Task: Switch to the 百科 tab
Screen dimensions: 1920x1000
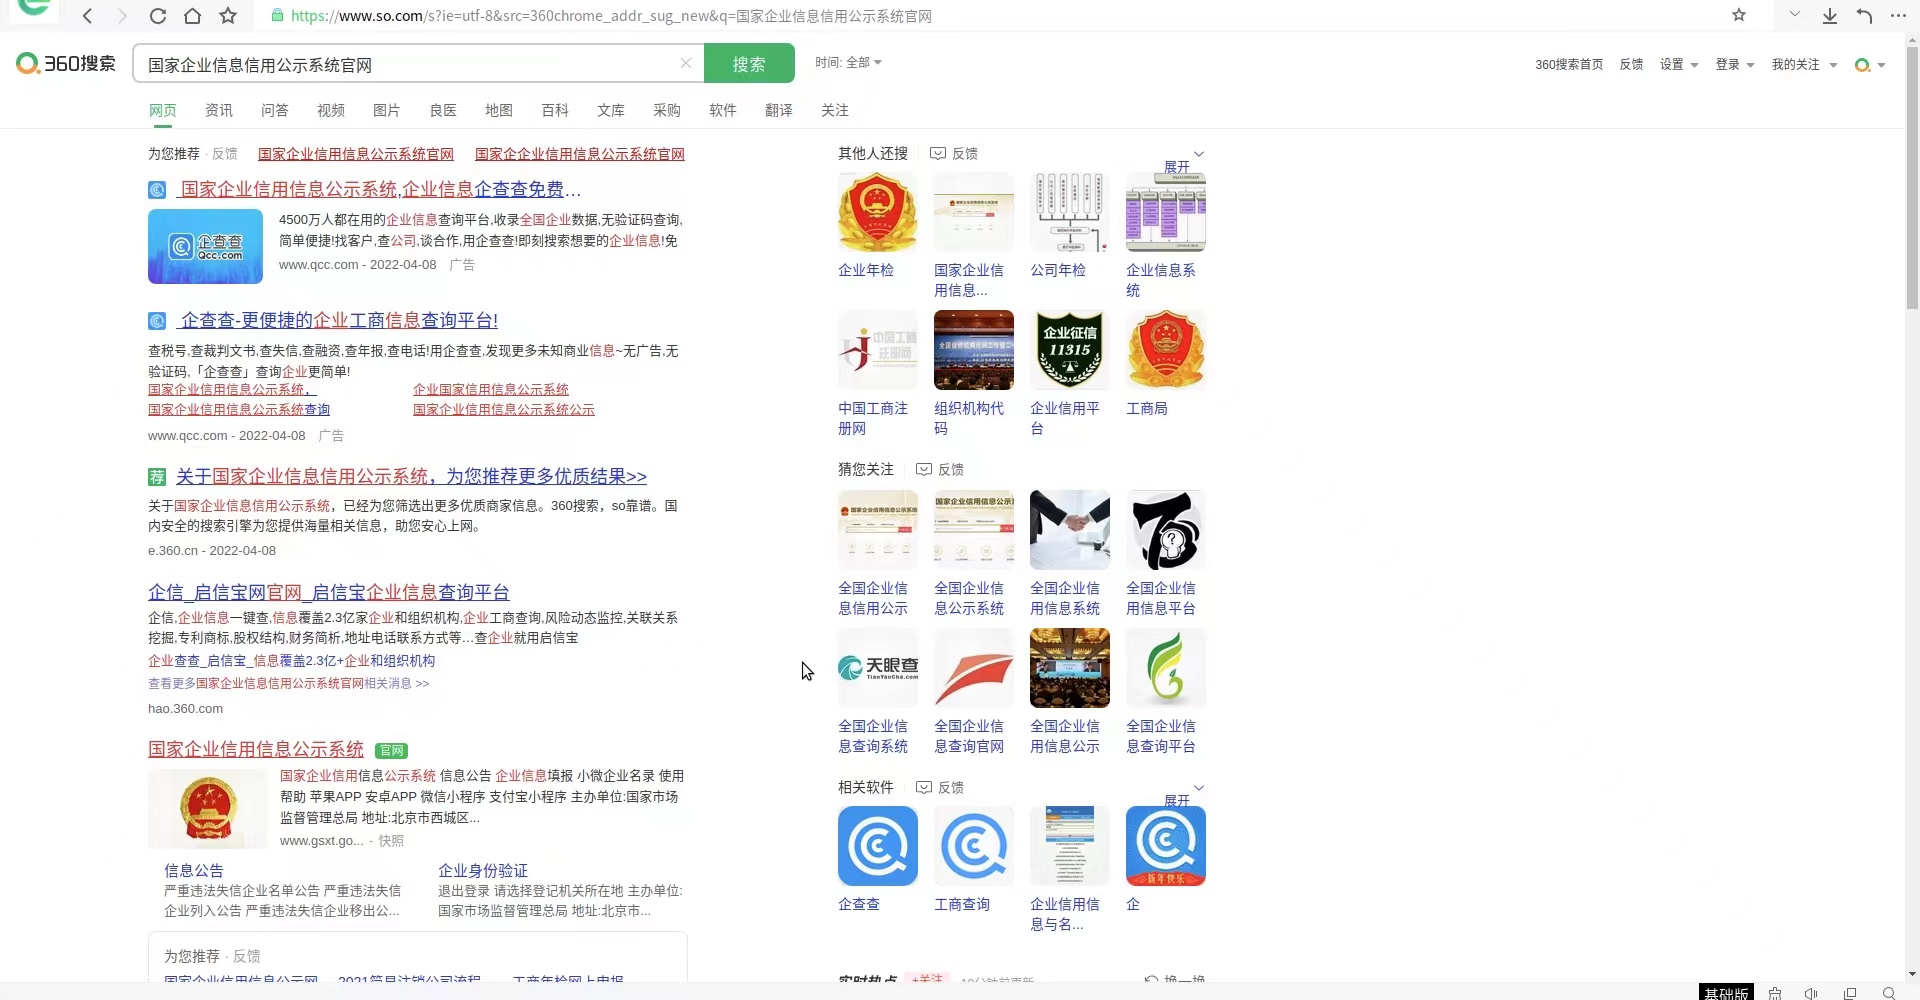Action: pyautogui.click(x=555, y=110)
